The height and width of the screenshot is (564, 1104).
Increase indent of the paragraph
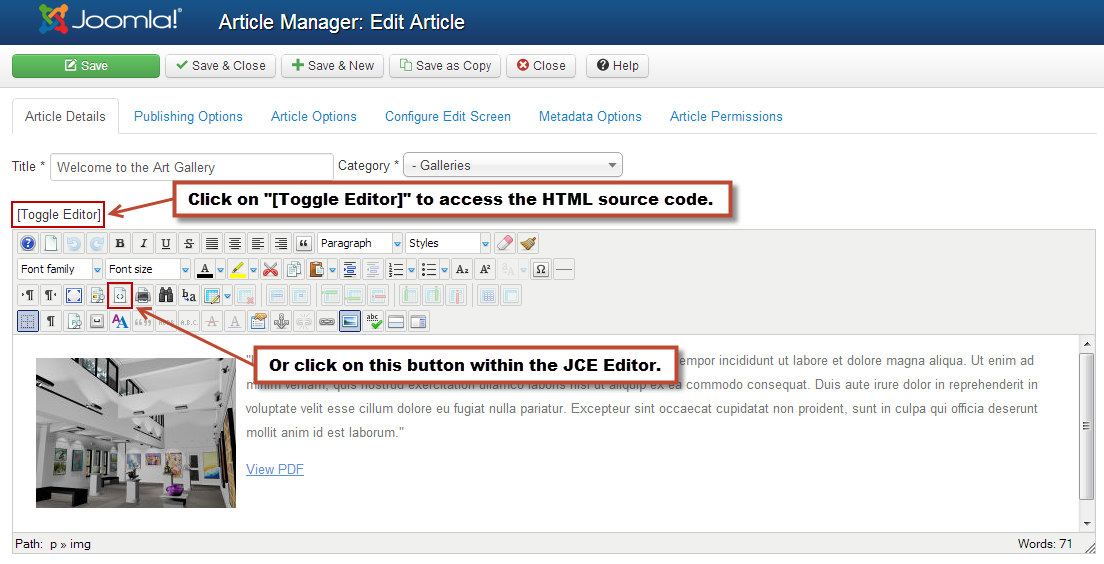tap(349, 269)
